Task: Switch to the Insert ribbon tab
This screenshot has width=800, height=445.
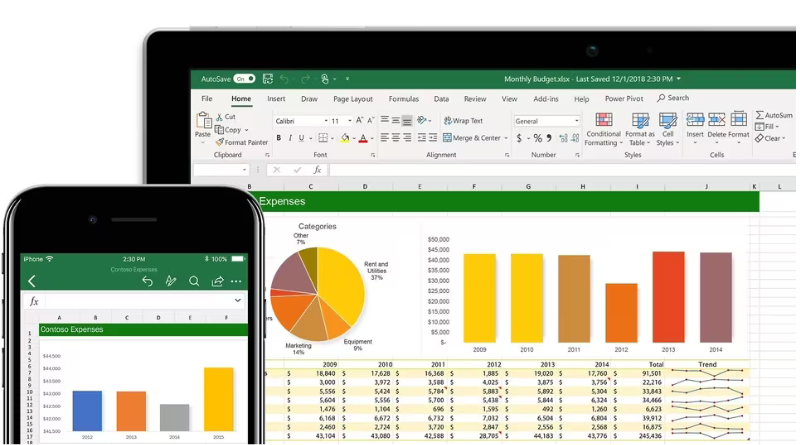Action: click(x=276, y=98)
